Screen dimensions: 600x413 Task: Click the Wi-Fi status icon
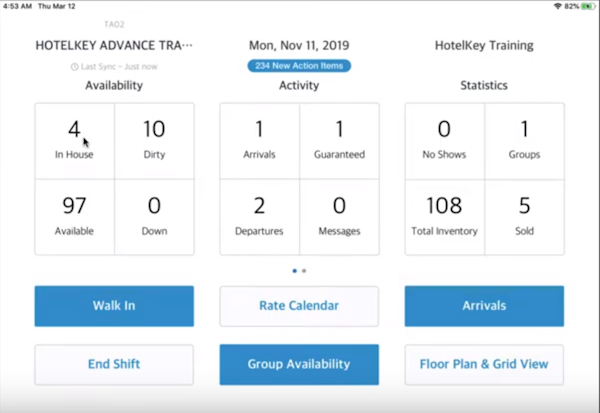pyautogui.click(x=557, y=6)
